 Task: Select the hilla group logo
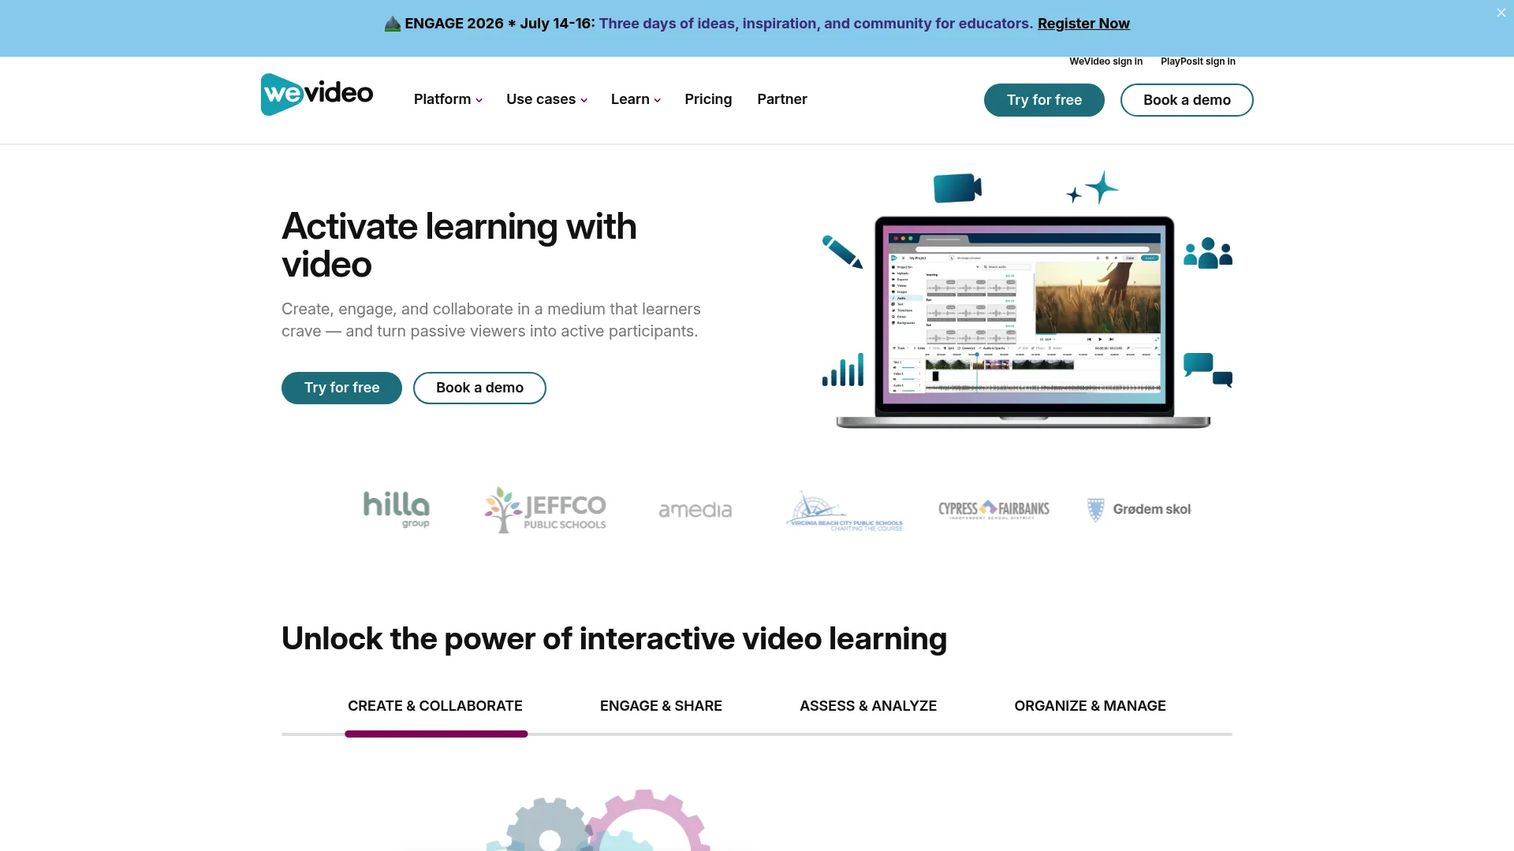click(x=397, y=509)
